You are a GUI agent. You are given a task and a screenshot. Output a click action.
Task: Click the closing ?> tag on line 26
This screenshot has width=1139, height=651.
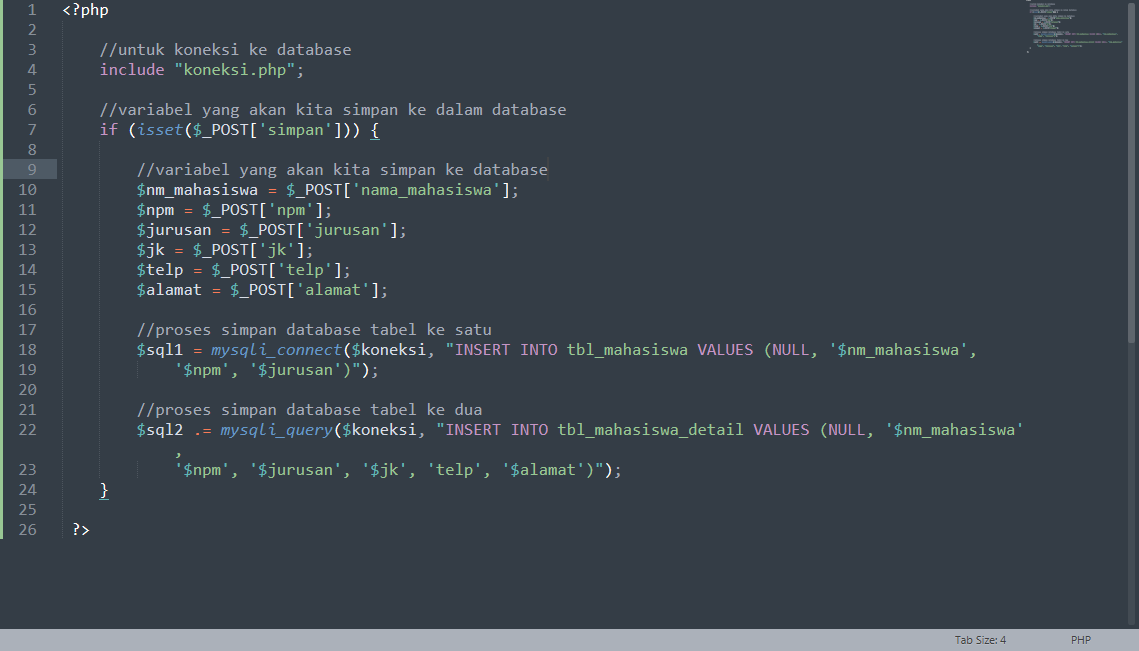tap(79, 529)
